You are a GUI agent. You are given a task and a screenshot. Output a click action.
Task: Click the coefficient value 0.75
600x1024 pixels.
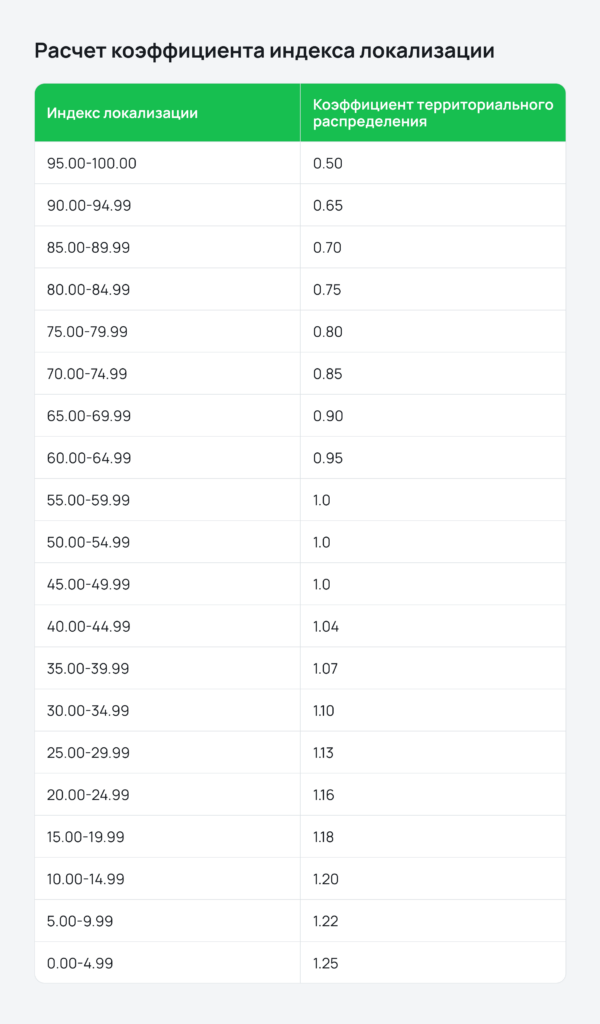[x=328, y=290]
